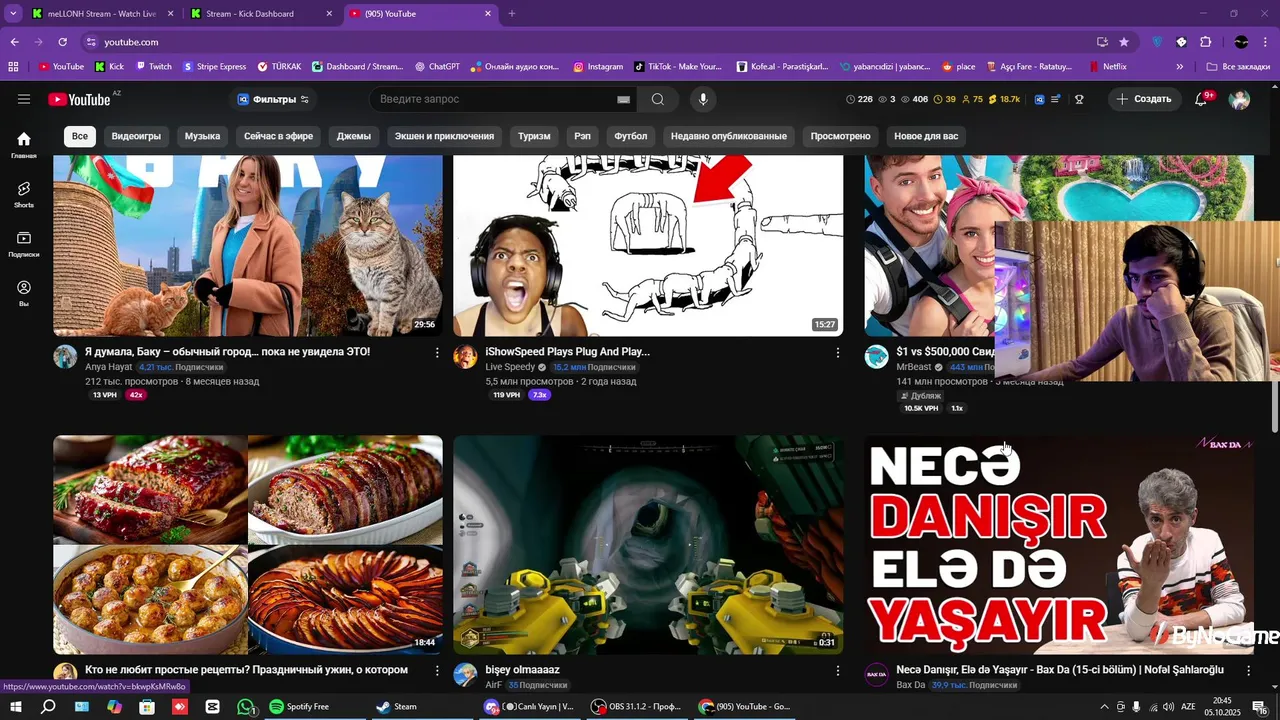Open Windows search in taskbar
This screenshot has width=1280, height=720.
(x=48, y=707)
